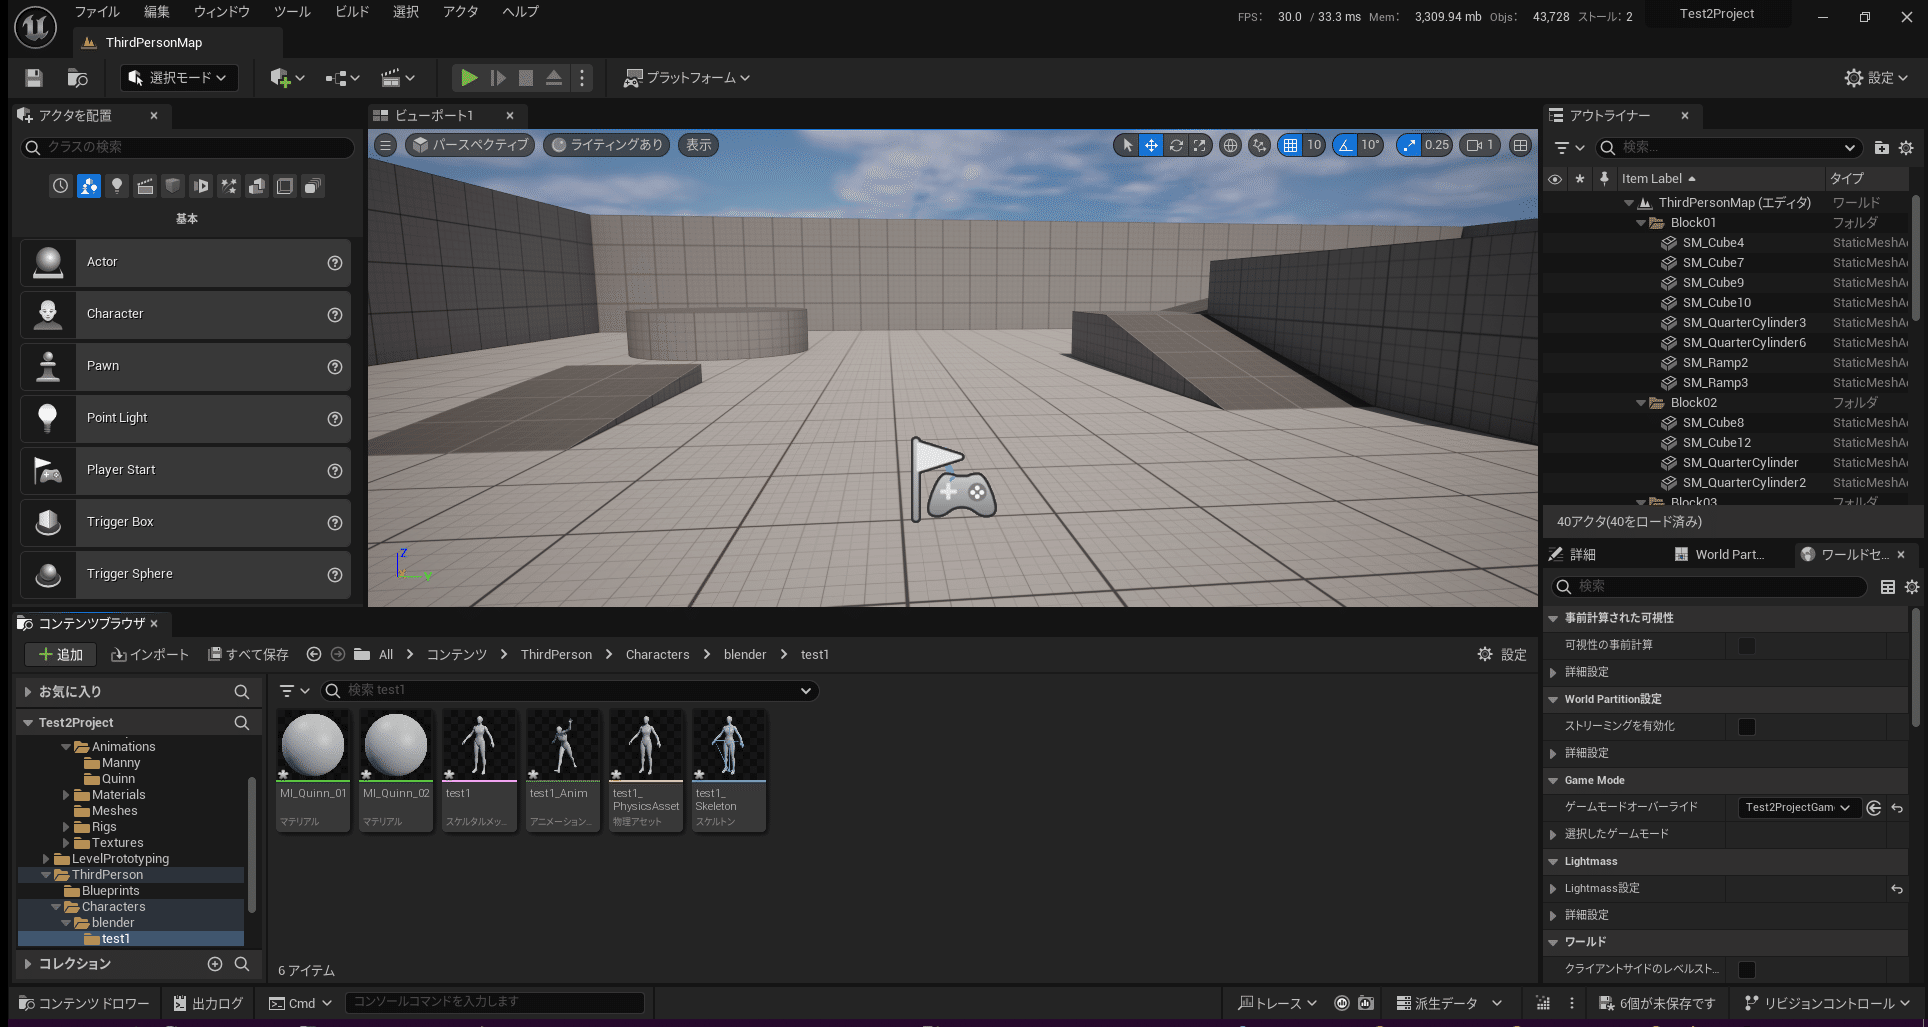Open grid snap value 10 dropdown

(1314, 145)
